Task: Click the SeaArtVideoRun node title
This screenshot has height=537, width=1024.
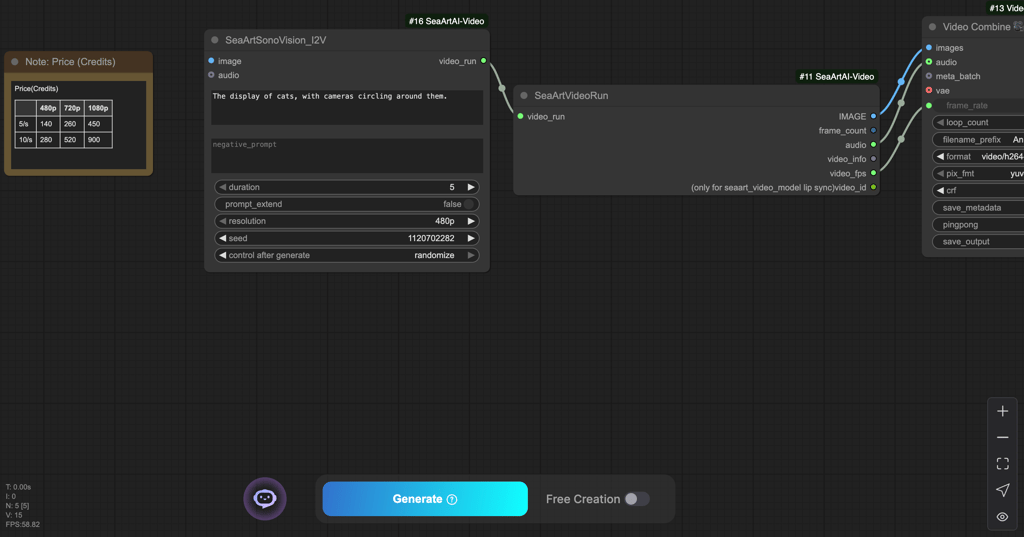Action: tap(571, 95)
